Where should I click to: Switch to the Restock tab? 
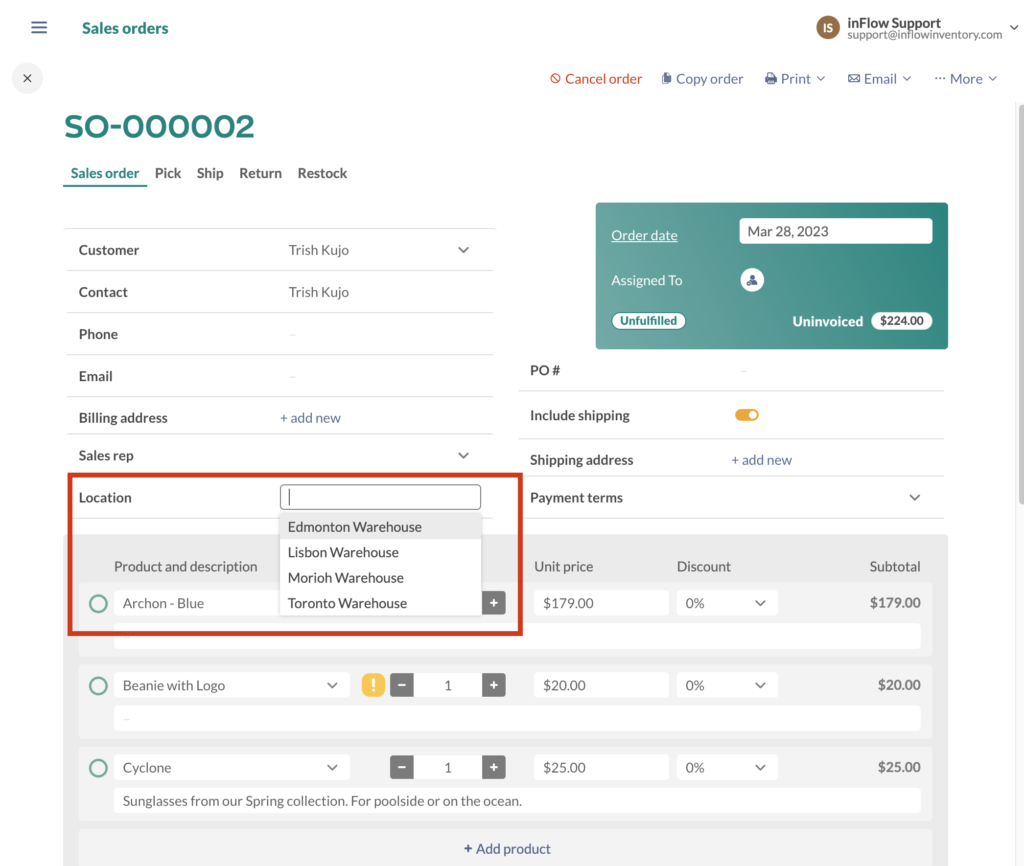tap(322, 173)
